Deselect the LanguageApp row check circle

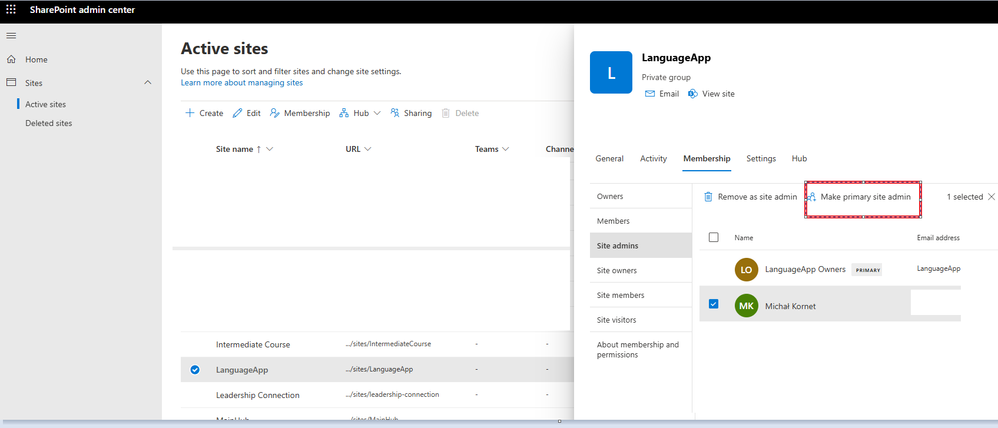point(195,369)
